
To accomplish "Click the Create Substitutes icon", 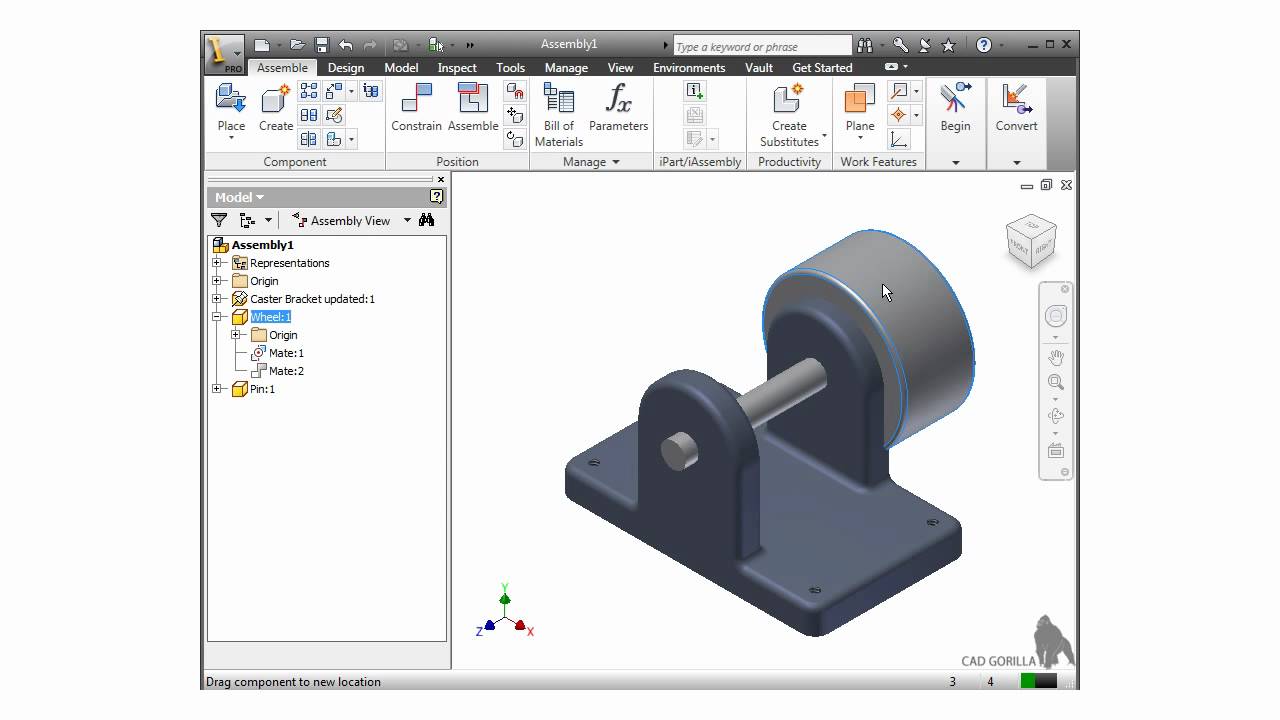I will (x=789, y=99).
